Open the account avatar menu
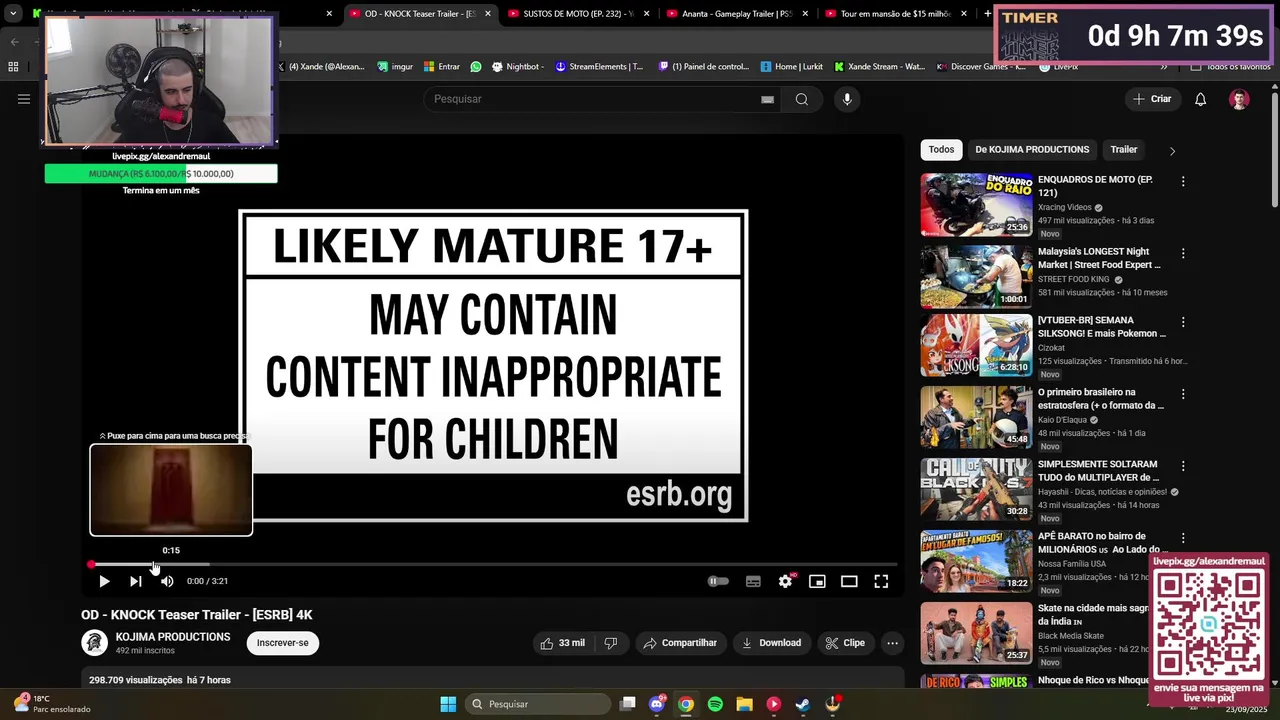1280x720 pixels. click(x=1239, y=99)
